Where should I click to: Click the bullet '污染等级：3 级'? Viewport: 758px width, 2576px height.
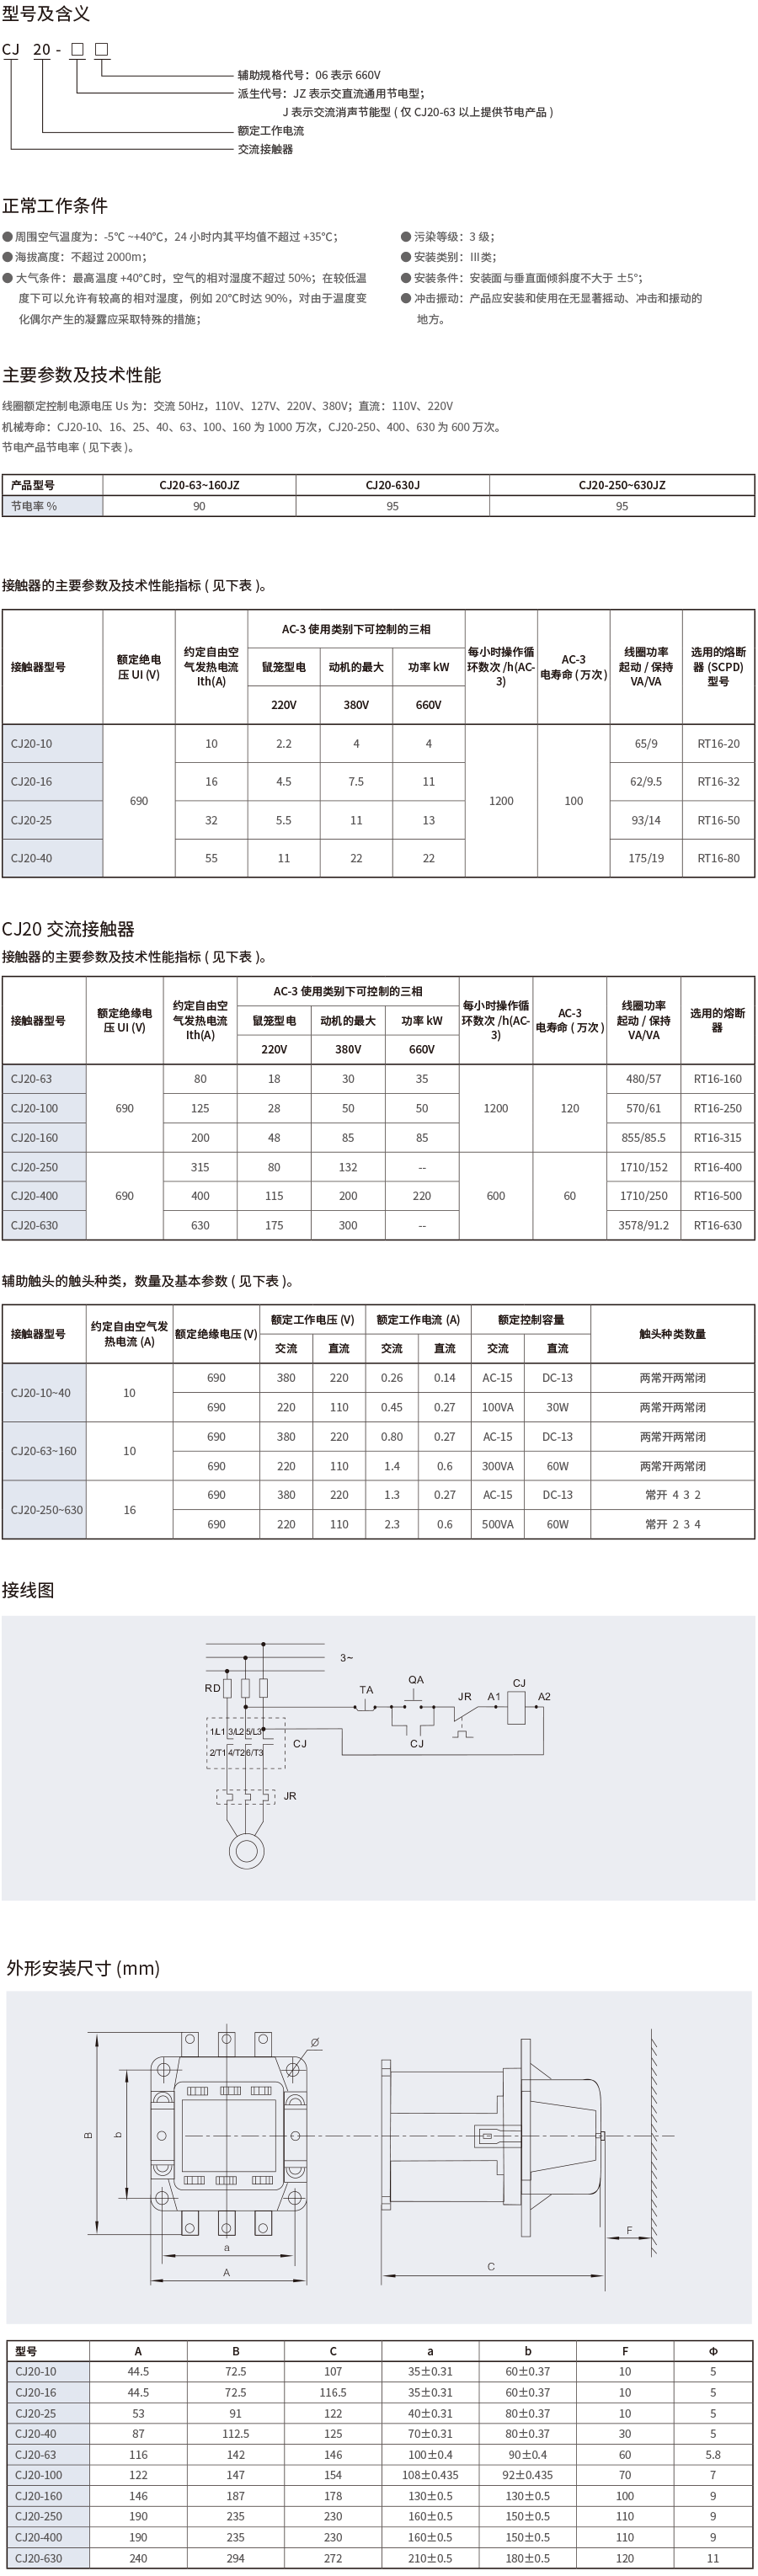(x=447, y=237)
